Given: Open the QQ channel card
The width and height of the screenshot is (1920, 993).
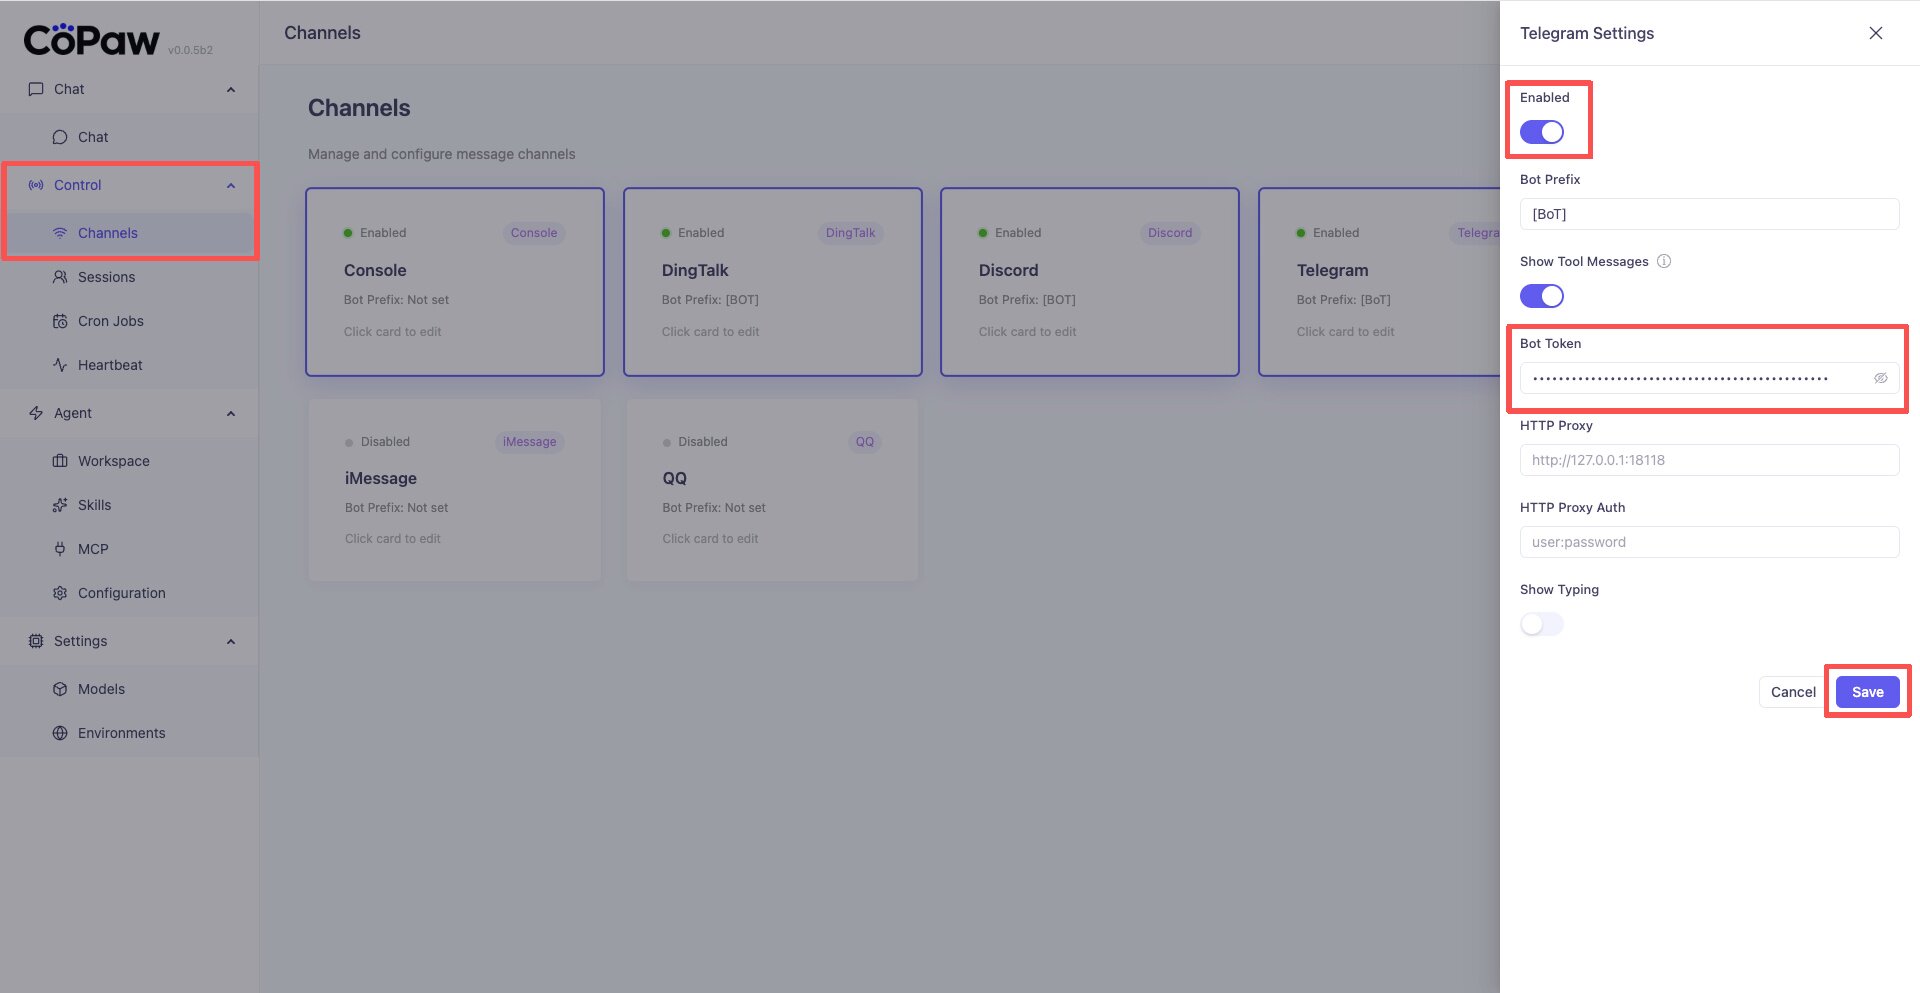Looking at the screenshot, I should [x=773, y=490].
